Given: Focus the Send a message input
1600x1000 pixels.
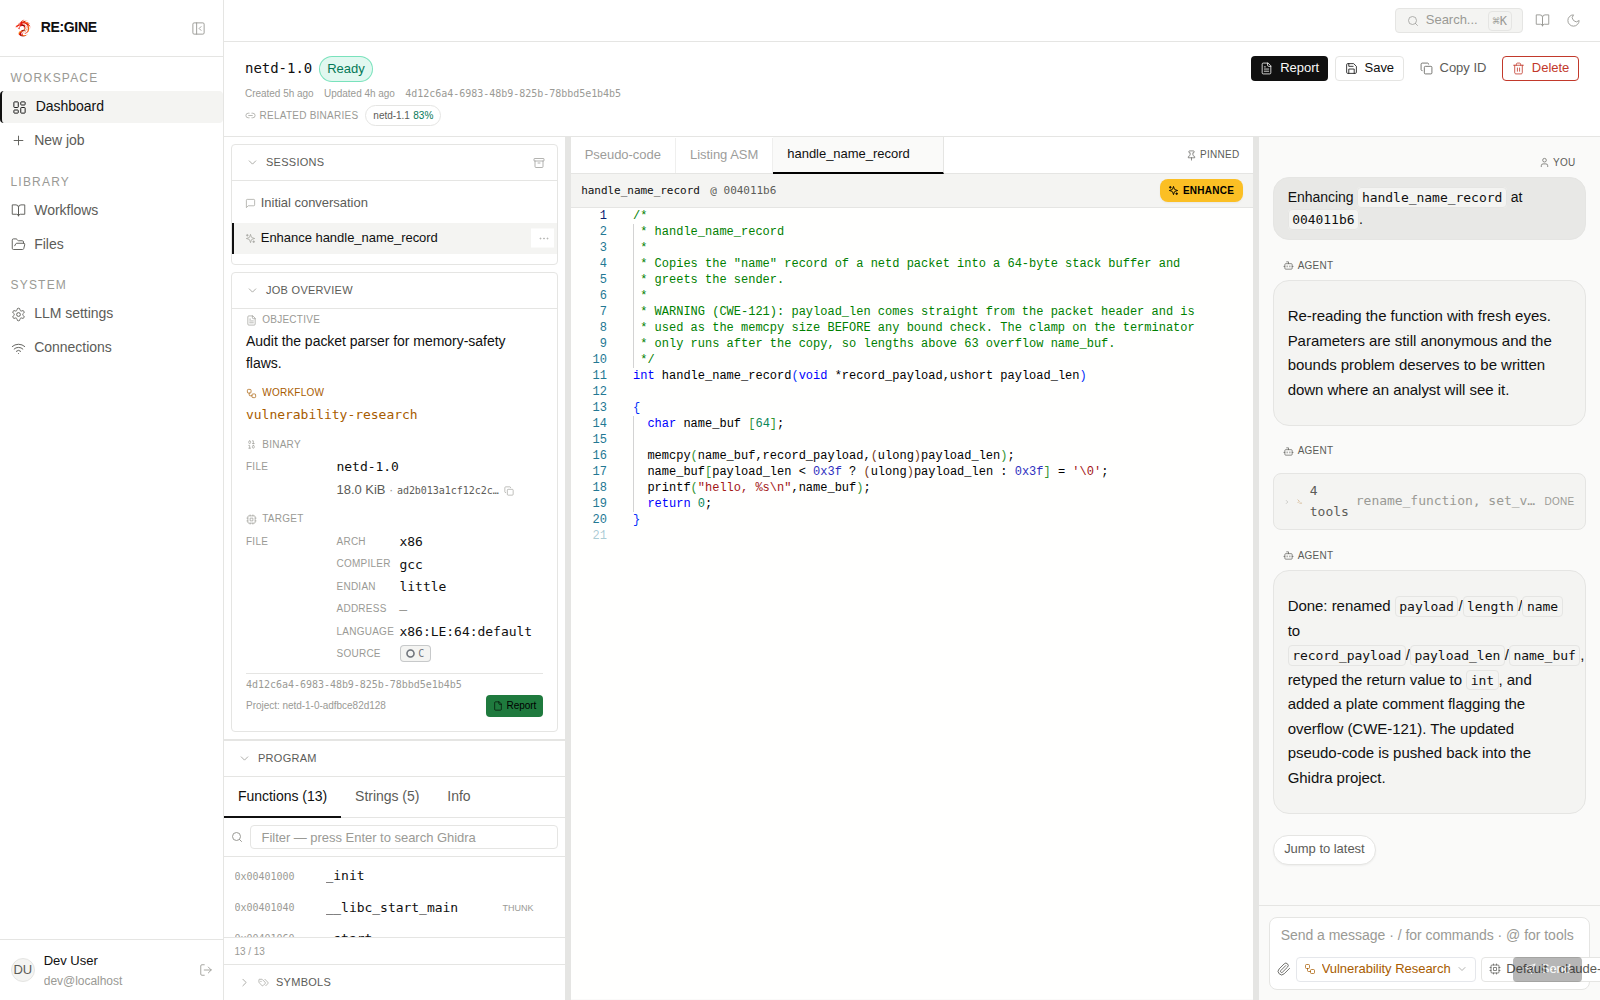Looking at the screenshot, I should coord(1428,935).
